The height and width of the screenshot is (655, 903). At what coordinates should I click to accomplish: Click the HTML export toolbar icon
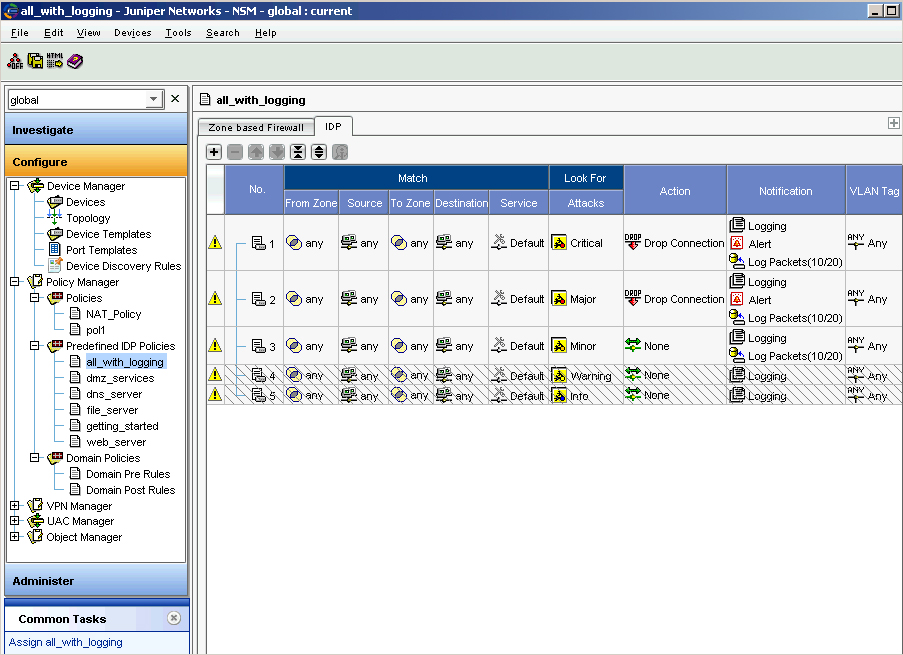point(55,62)
